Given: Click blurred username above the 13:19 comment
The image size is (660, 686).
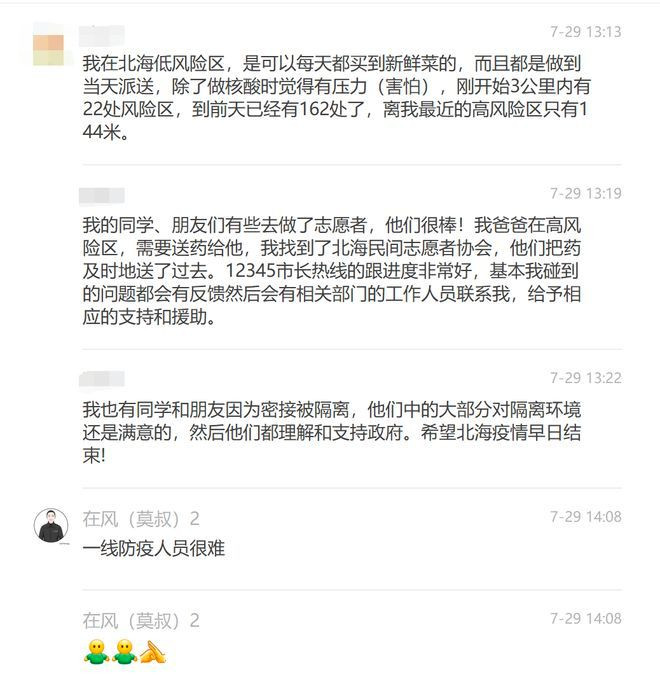Looking at the screenshot, I should tap(101, 196).
